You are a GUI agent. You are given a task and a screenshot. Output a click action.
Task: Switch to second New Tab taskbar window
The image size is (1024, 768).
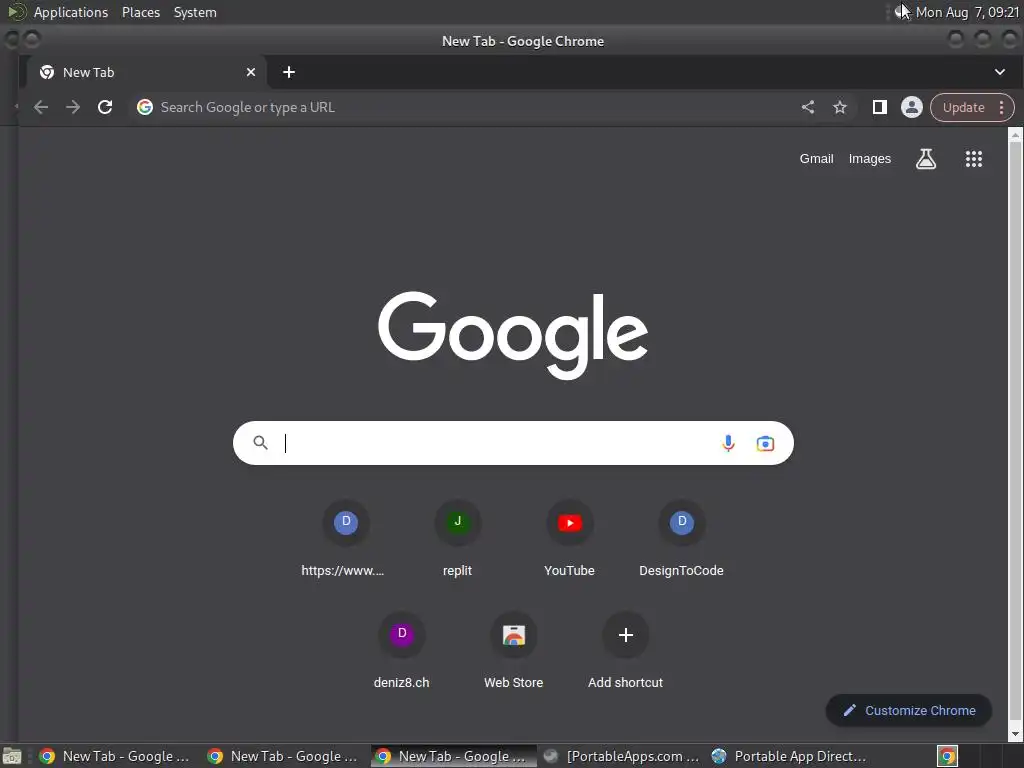click(283, 756)
